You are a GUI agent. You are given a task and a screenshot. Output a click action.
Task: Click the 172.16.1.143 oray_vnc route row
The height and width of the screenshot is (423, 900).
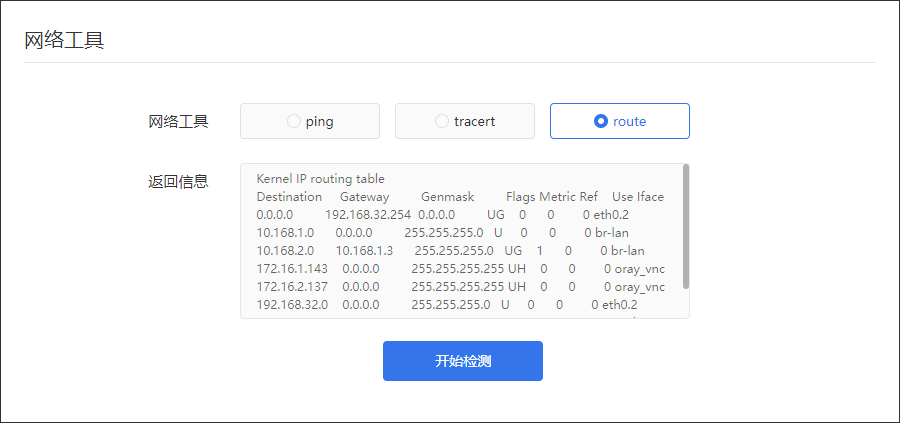[x=461, y=269]
